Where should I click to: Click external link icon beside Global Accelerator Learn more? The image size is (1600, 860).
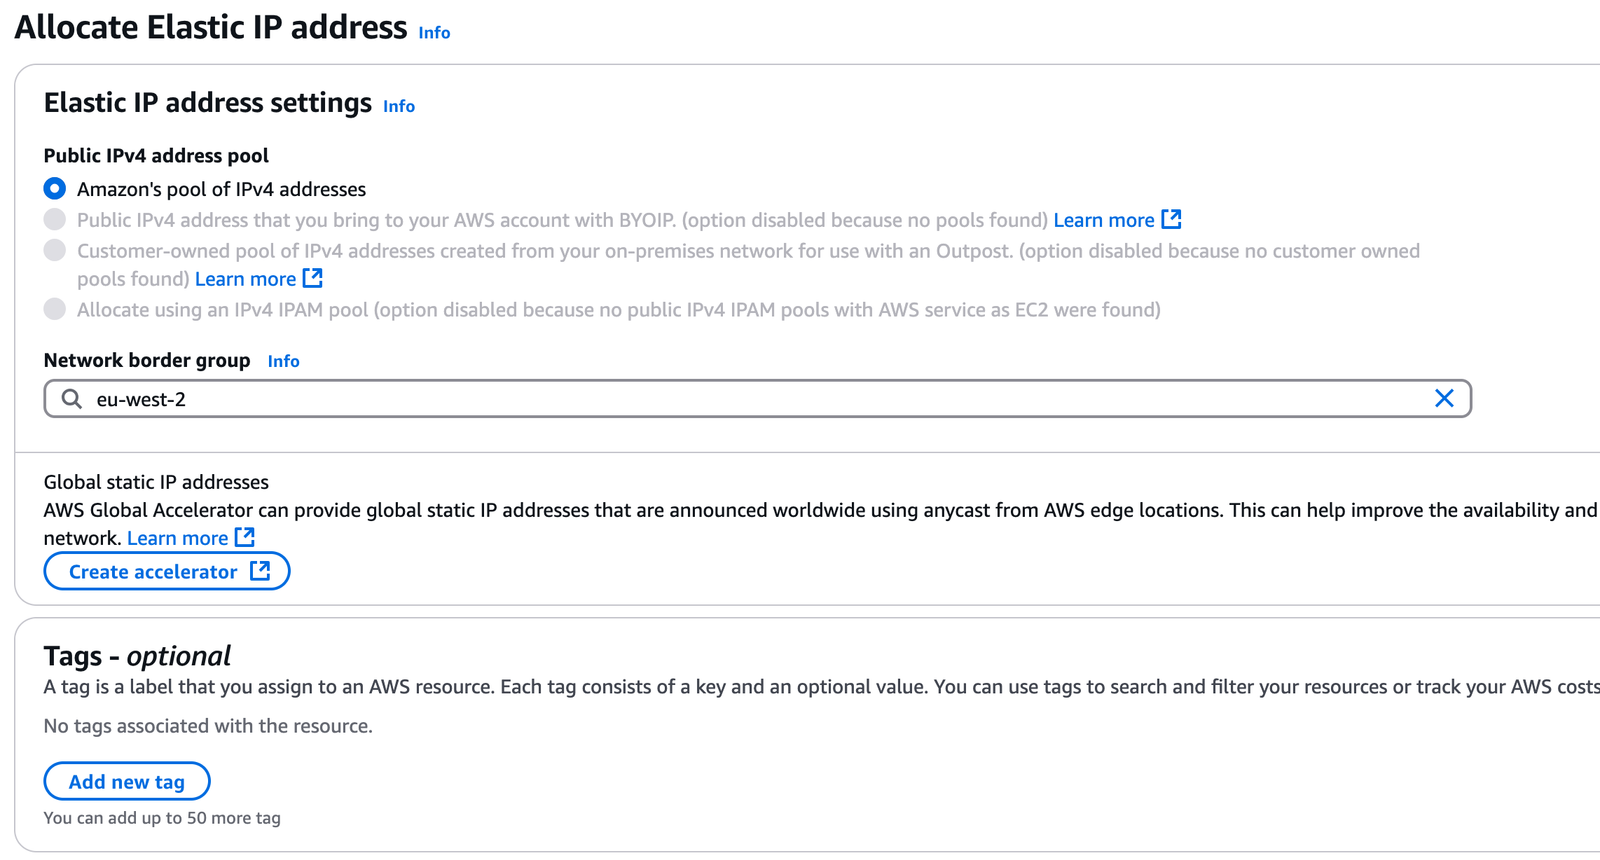(244, 537)
